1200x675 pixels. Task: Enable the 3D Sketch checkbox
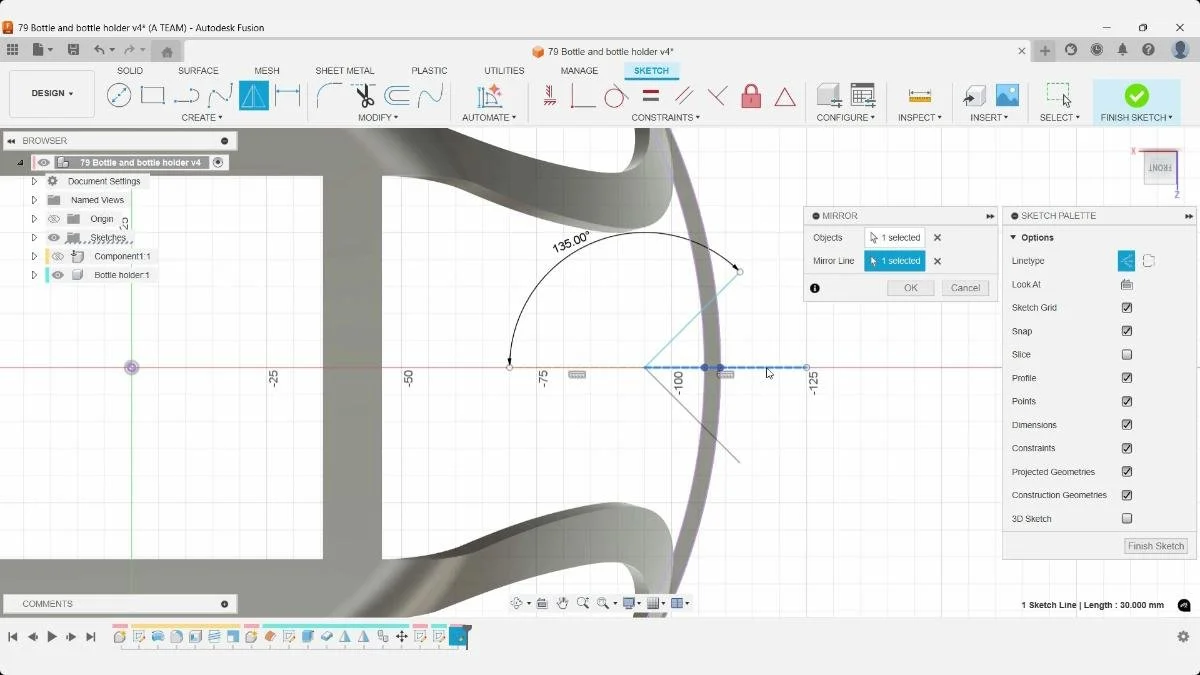click(1127, 519)
